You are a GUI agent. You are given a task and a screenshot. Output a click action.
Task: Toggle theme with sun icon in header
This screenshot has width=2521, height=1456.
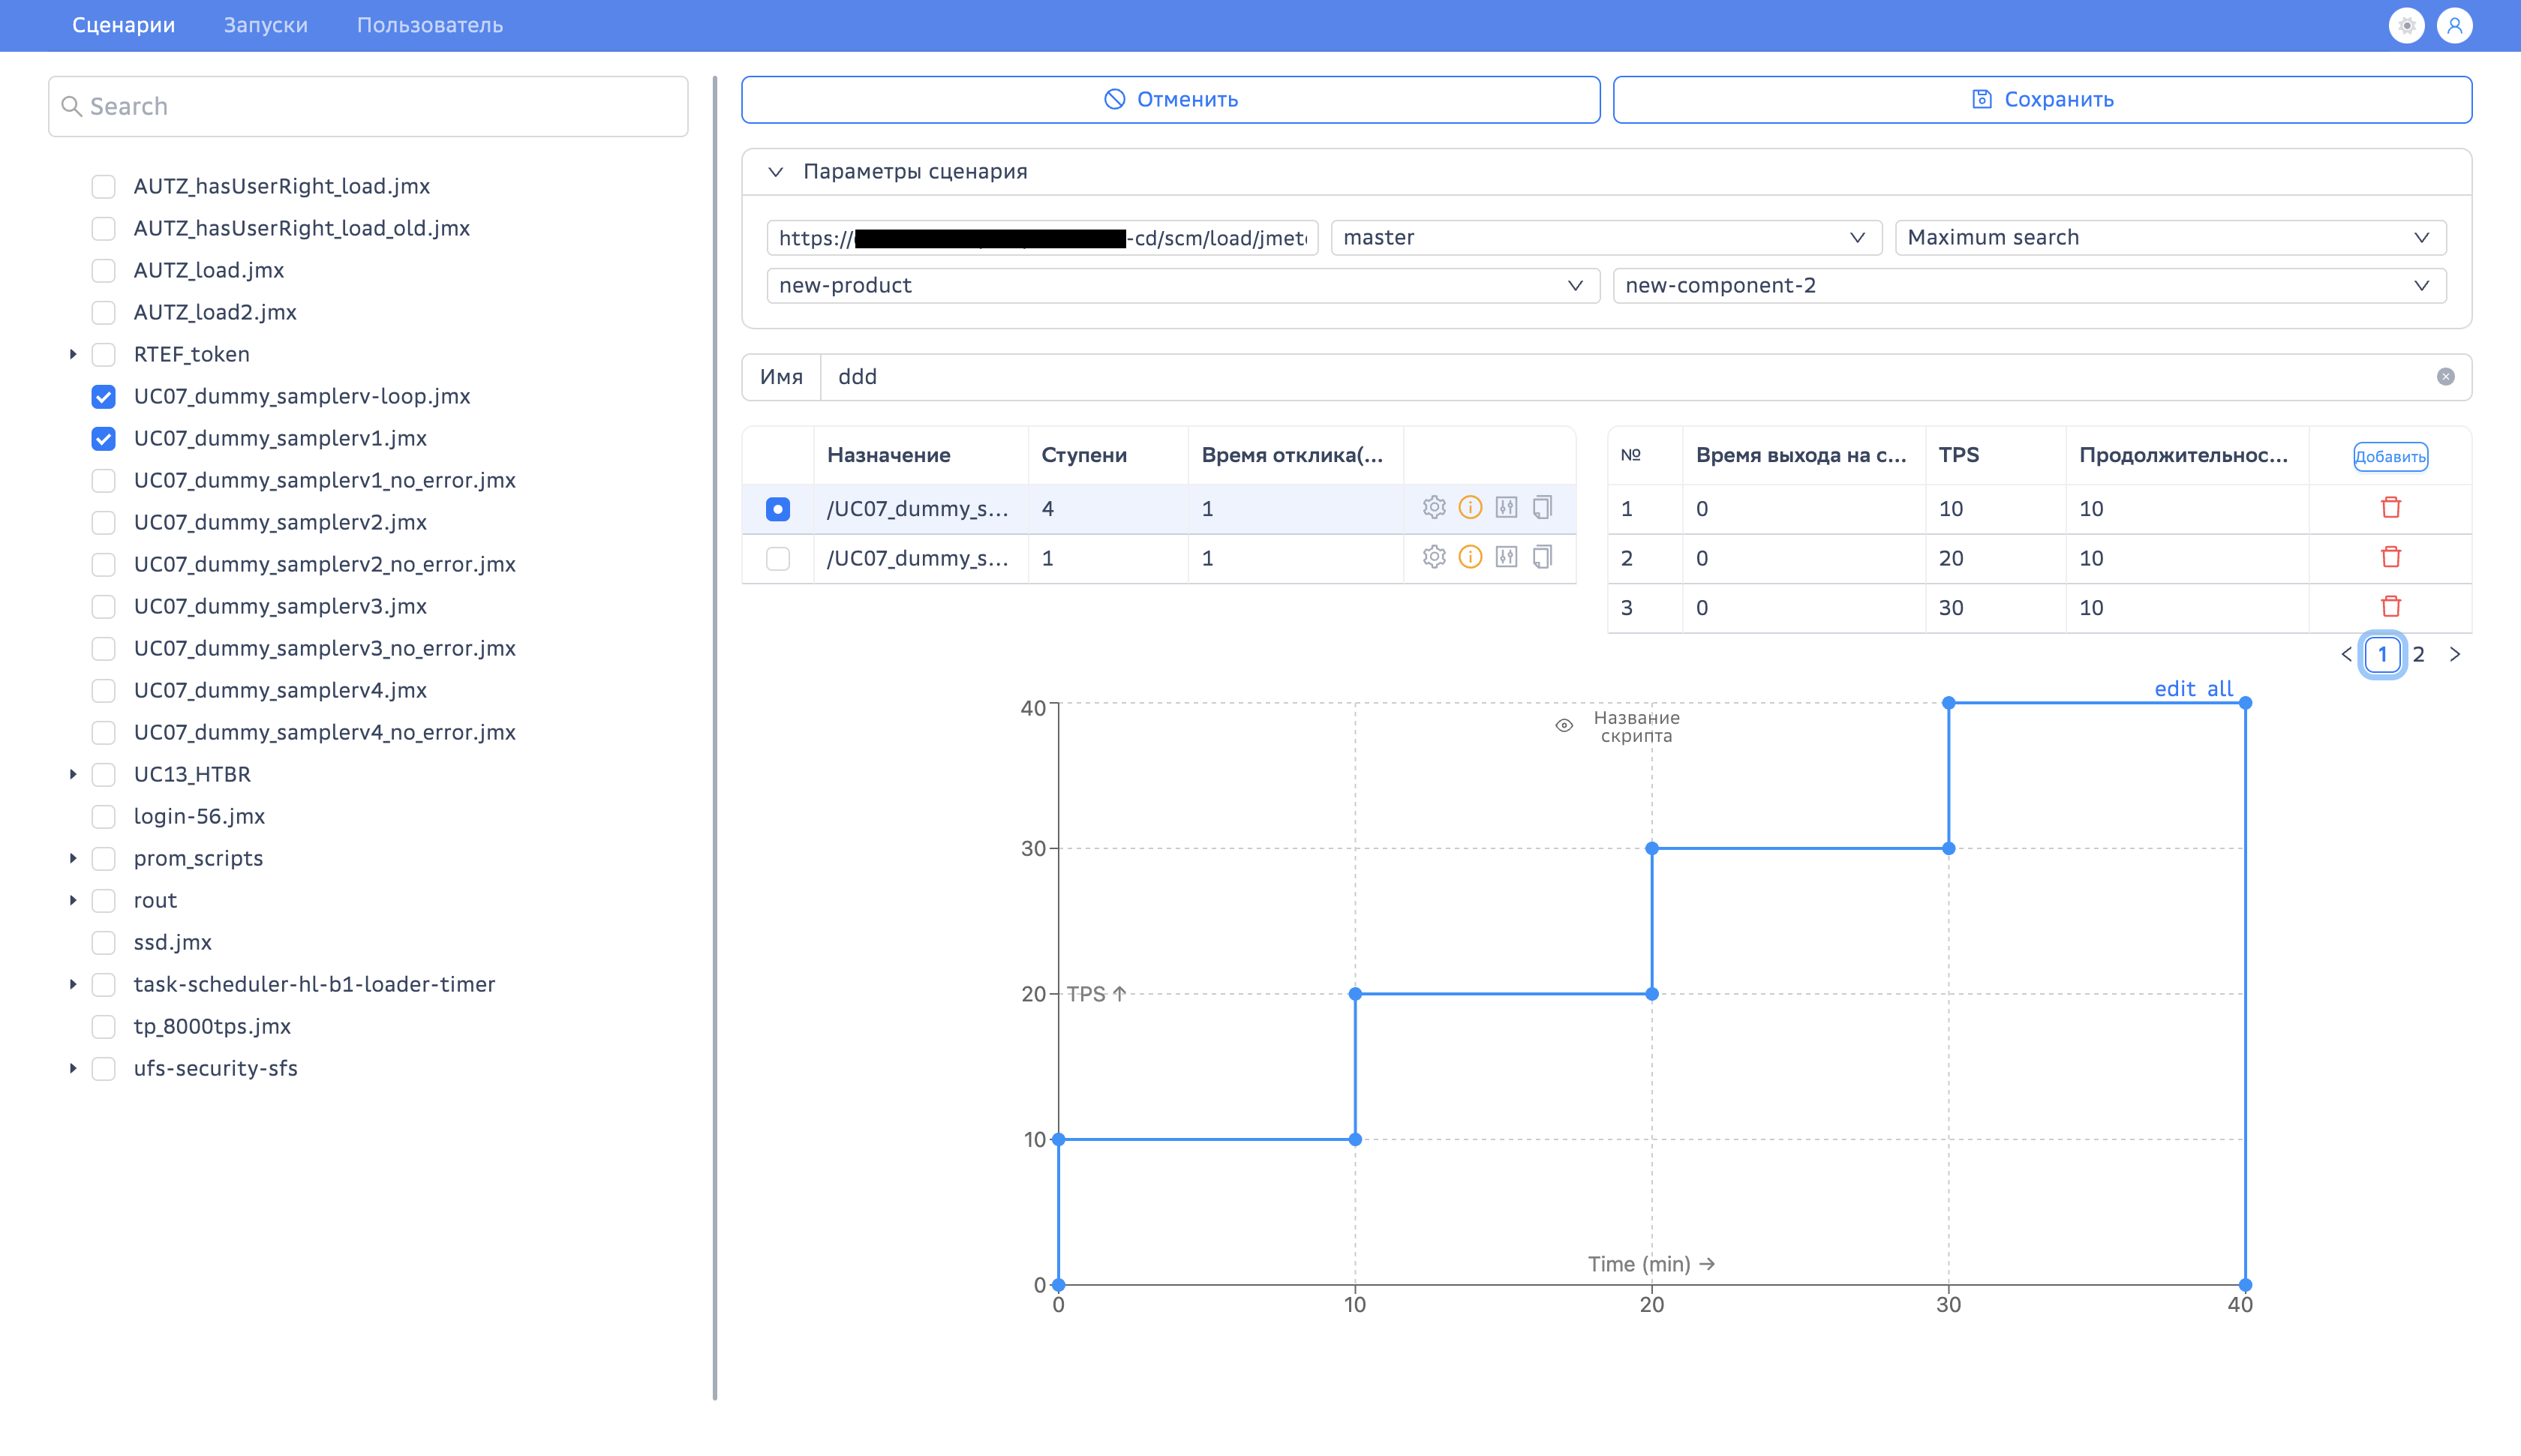click(x=2406, y=25)
